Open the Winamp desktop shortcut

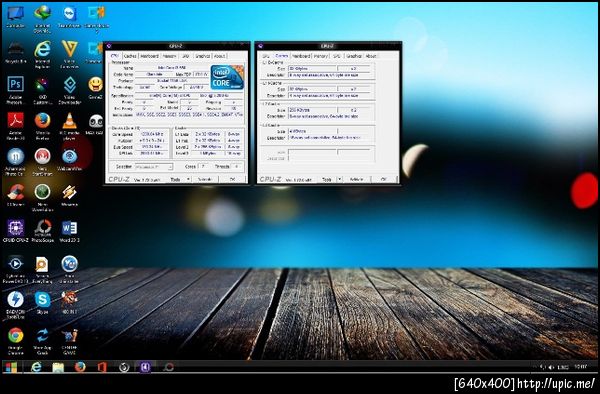(69, 195)
